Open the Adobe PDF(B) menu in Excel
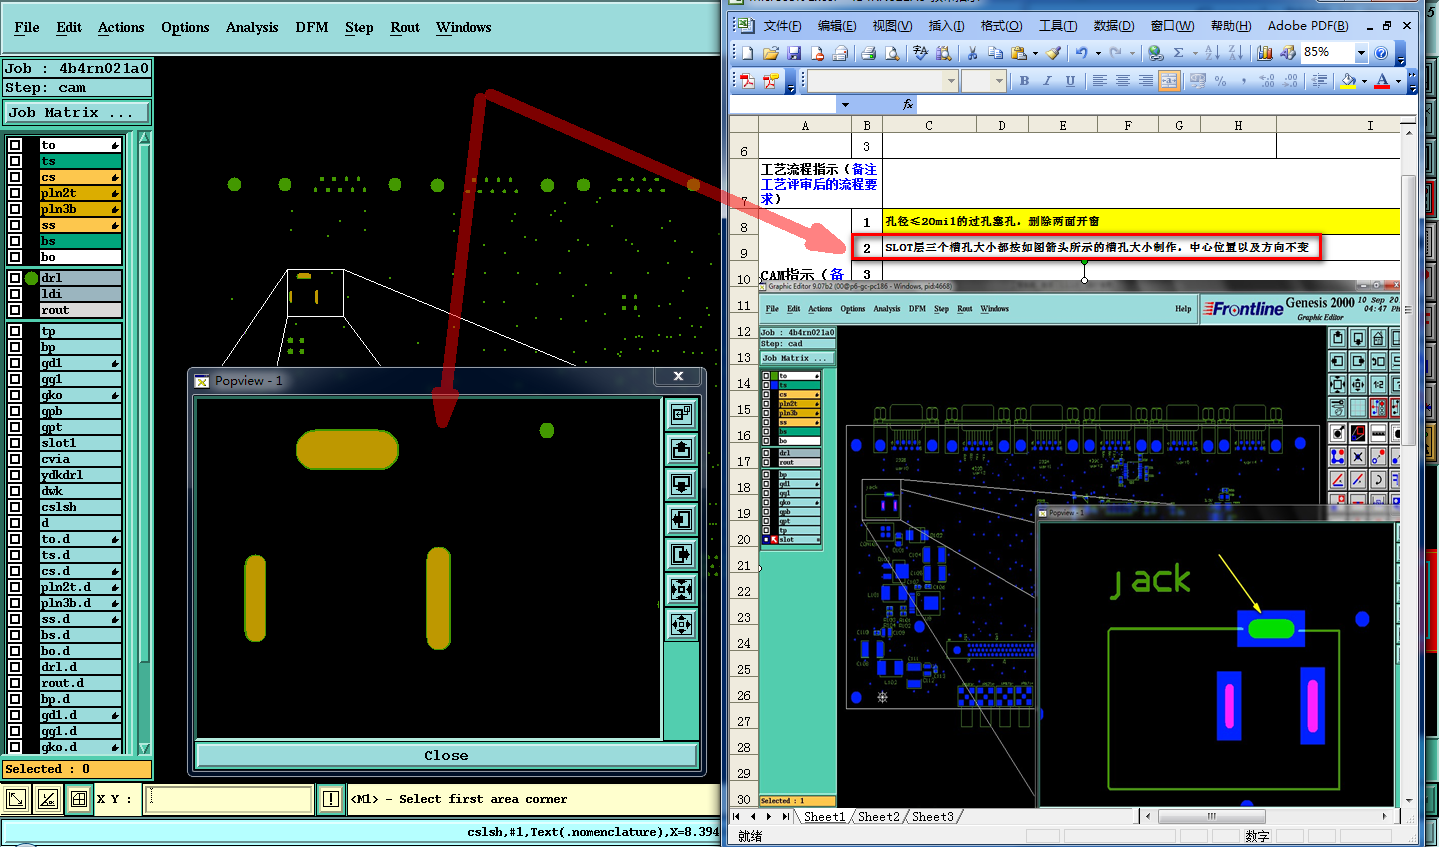Image resolution: width=1439 pixels, height=847 pixels. (1308, 25)
